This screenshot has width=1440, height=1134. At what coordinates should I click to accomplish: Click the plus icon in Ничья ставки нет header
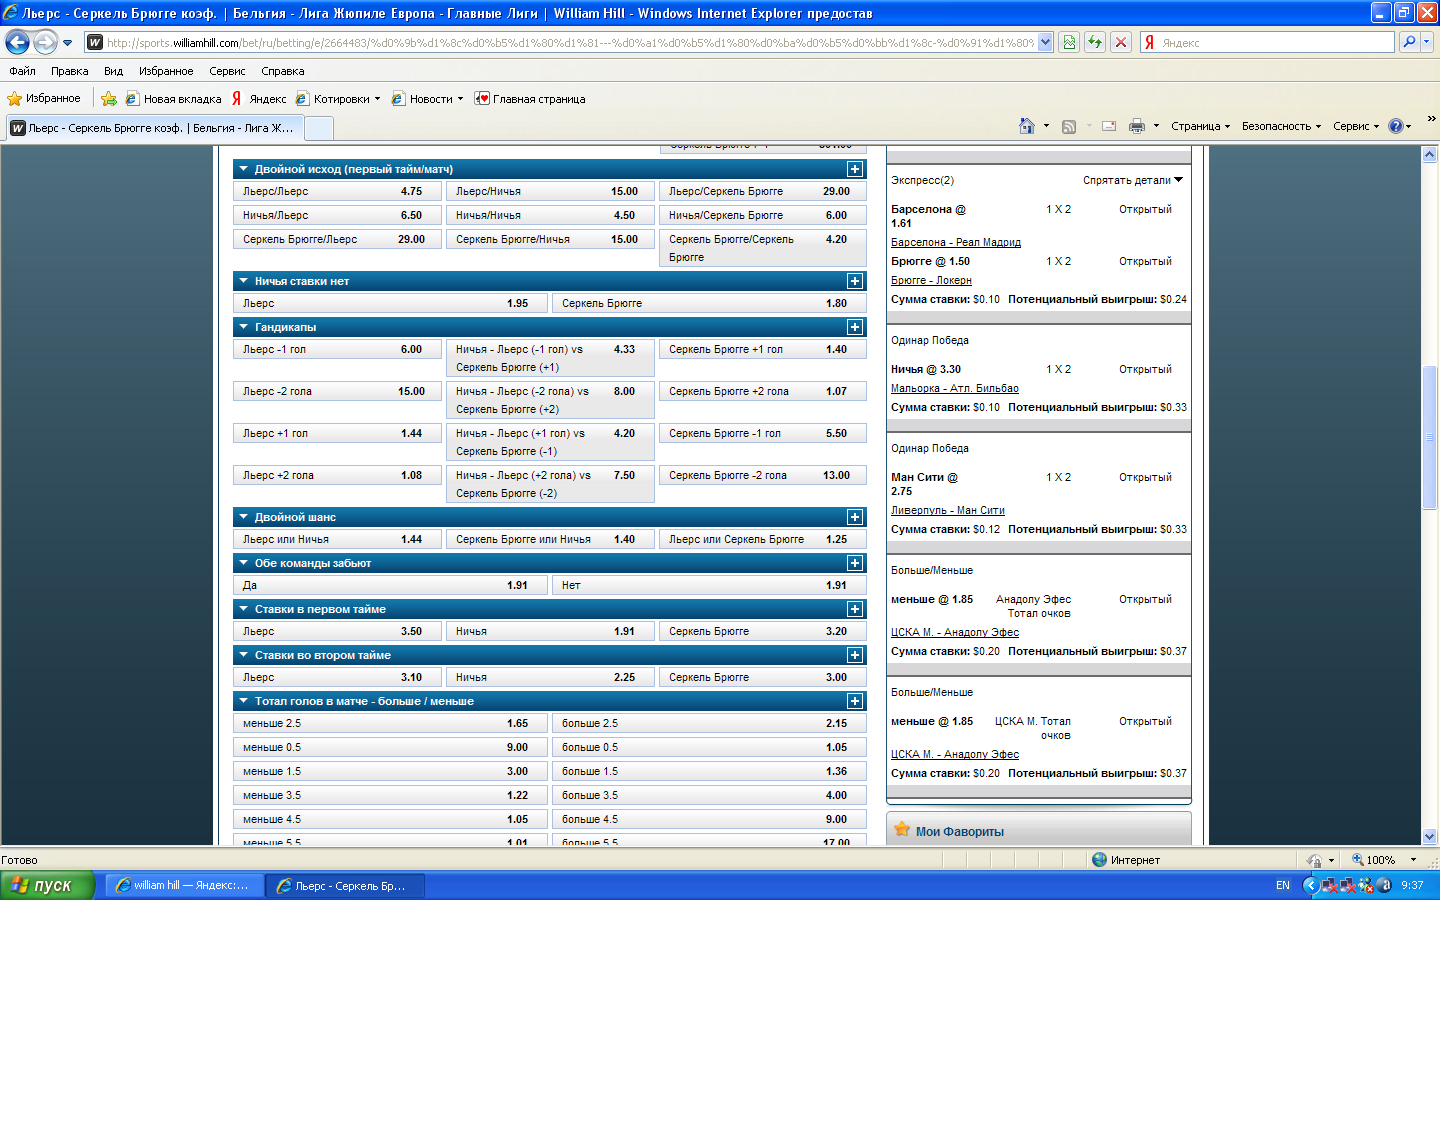[855, 281]
